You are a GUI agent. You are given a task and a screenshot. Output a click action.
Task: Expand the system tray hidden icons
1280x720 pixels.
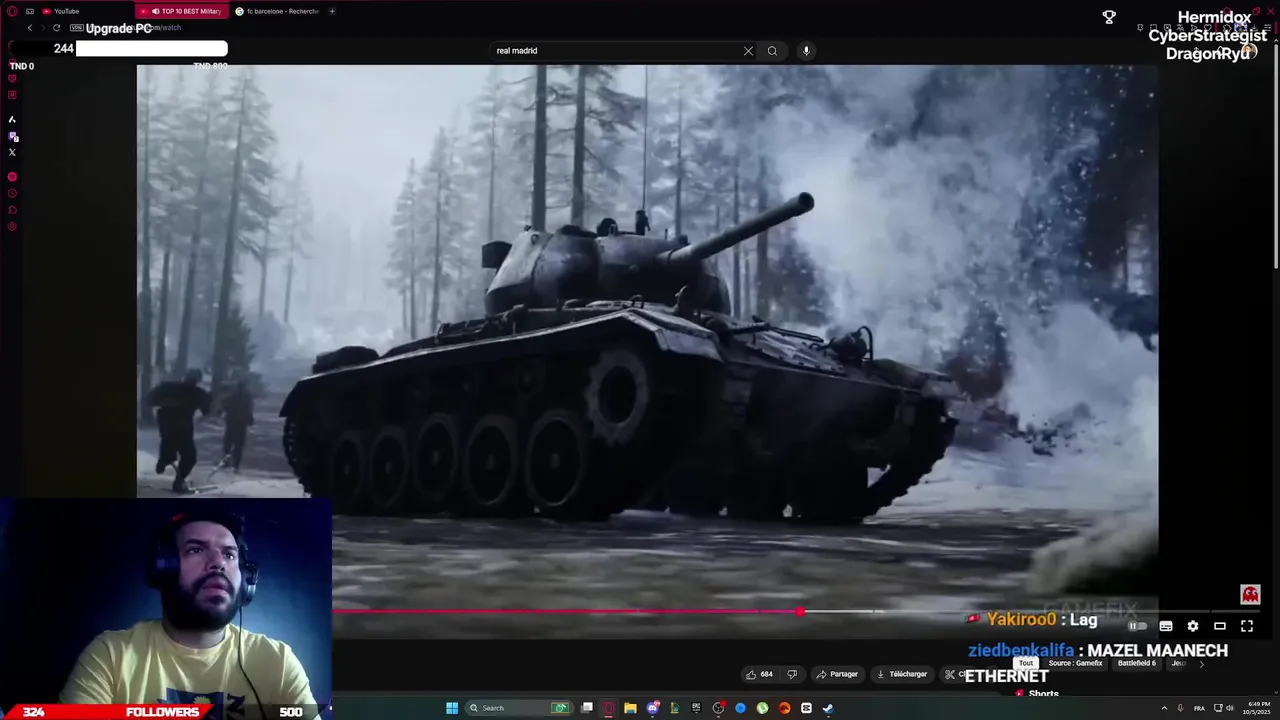pos(1163,708)
